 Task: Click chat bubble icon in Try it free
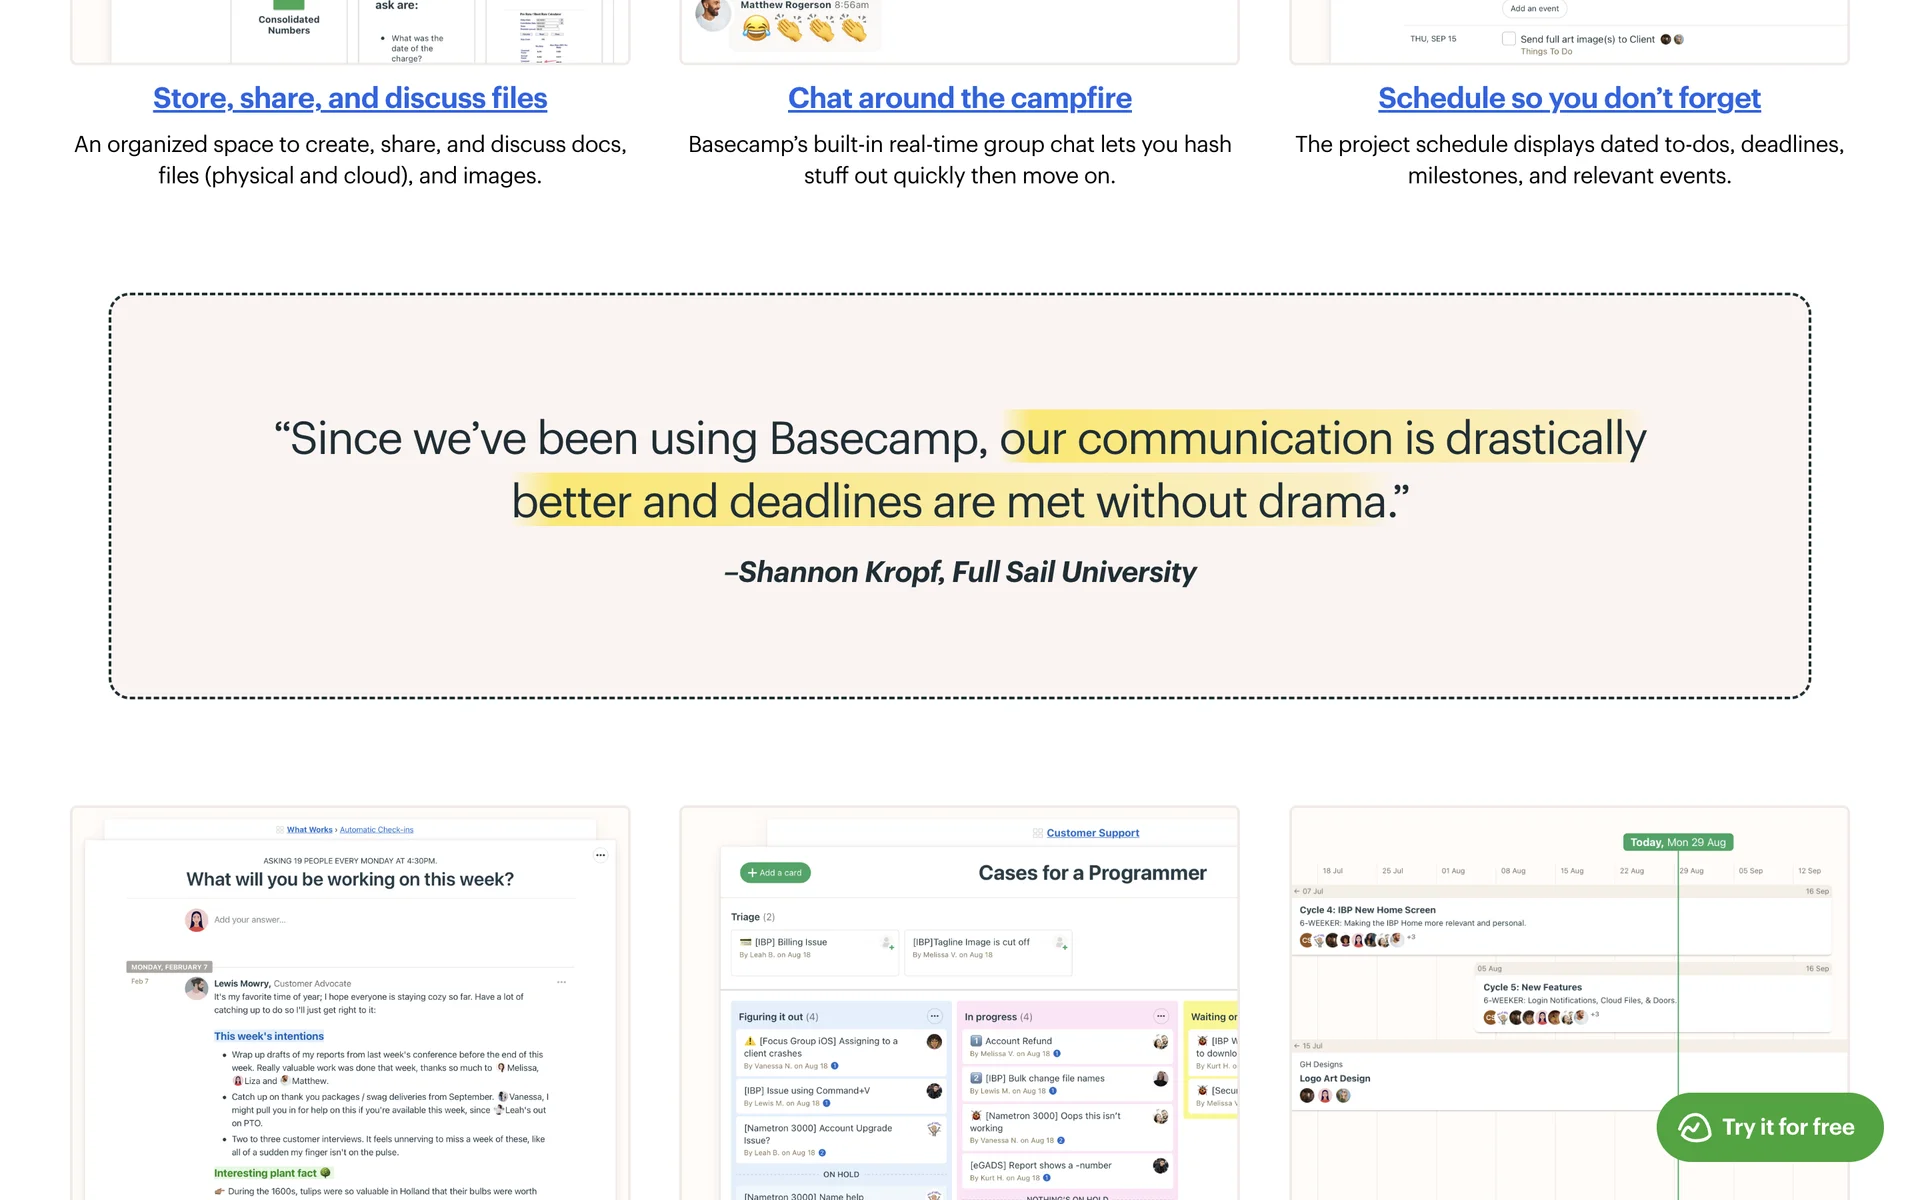pyautogui.click(x=1695, y=1128)
